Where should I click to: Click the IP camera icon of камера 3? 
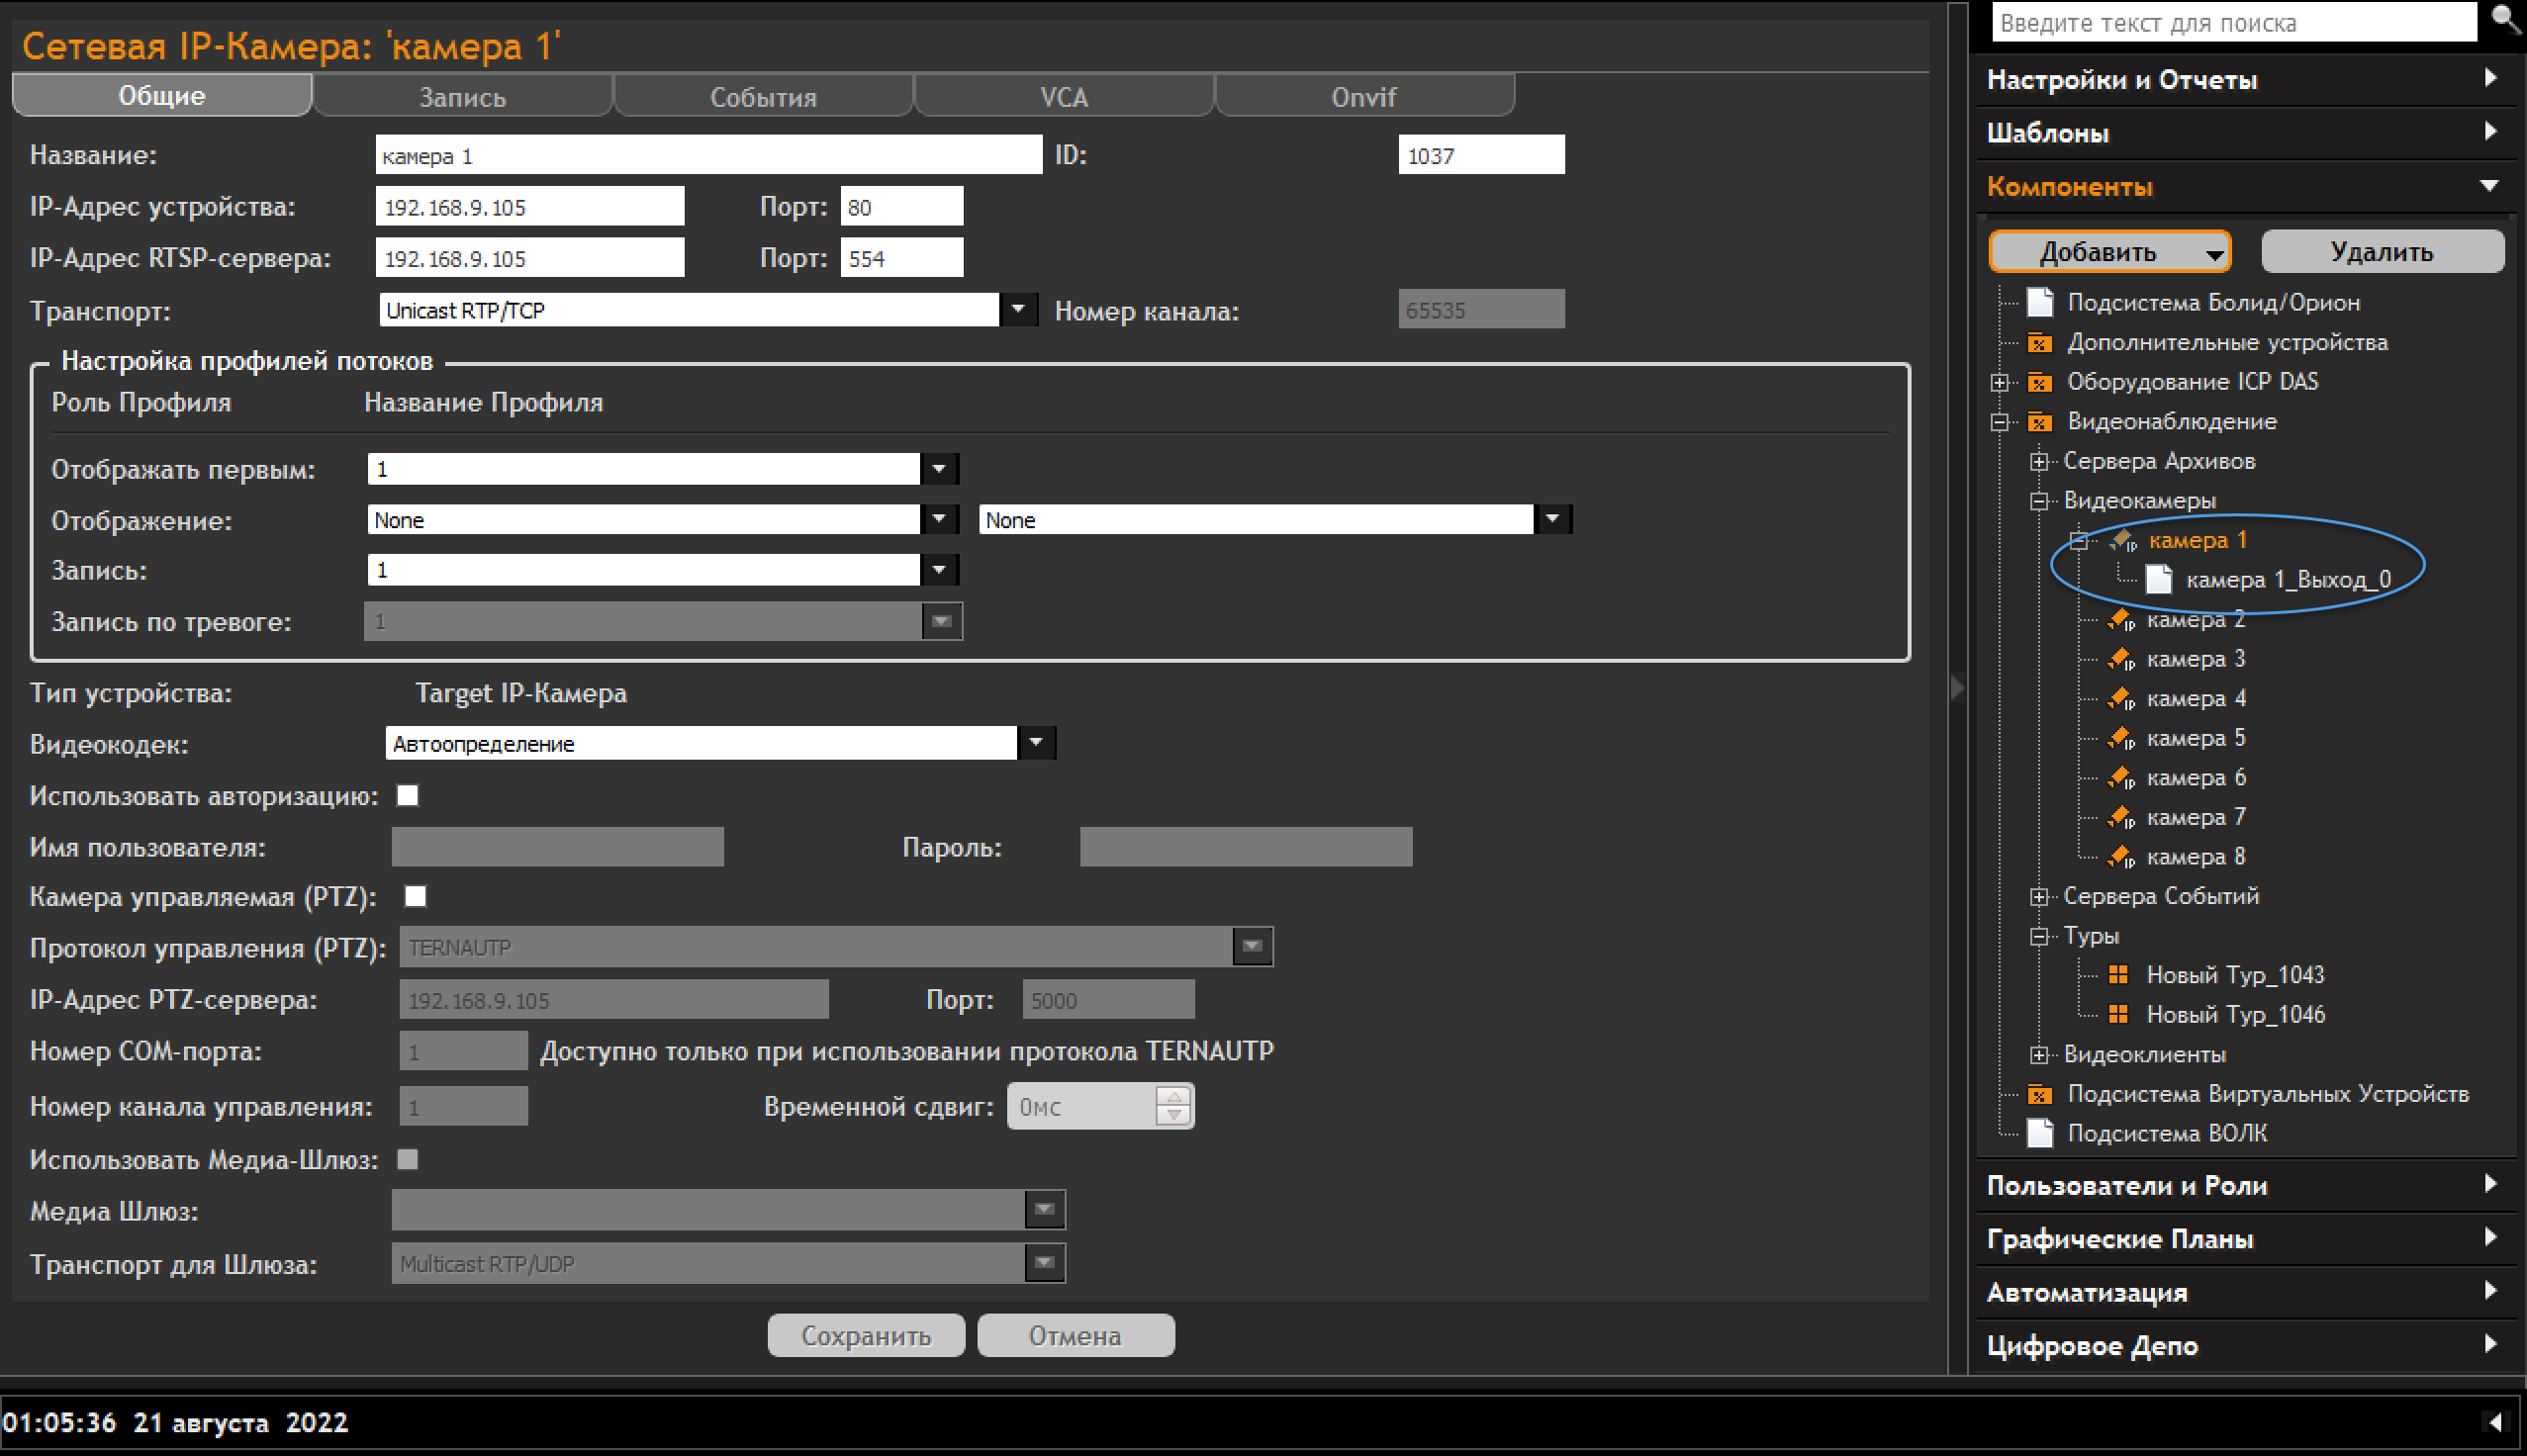(2120, 659)
